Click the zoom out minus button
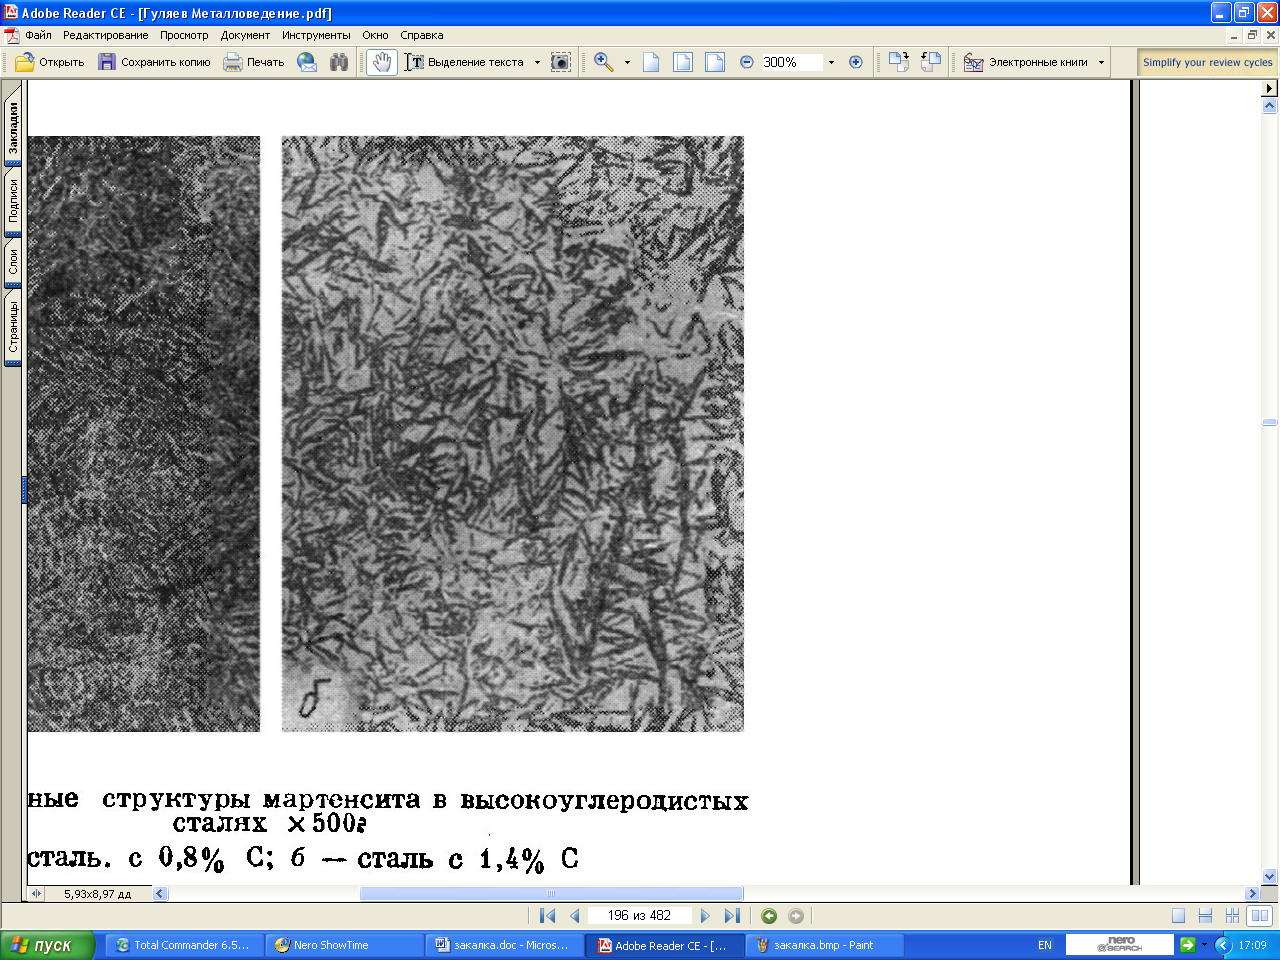 coord(746,62)
